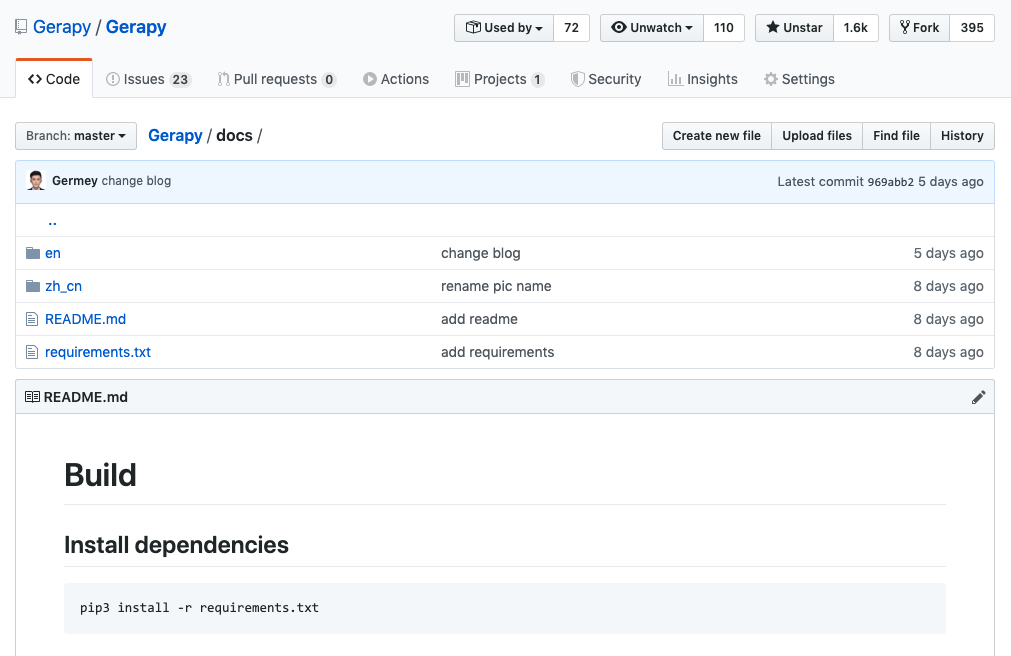The height and width of the screenshot is (656, 1011).
Task: Click the file icon for requirements.txt
Action: coord(32,352)
